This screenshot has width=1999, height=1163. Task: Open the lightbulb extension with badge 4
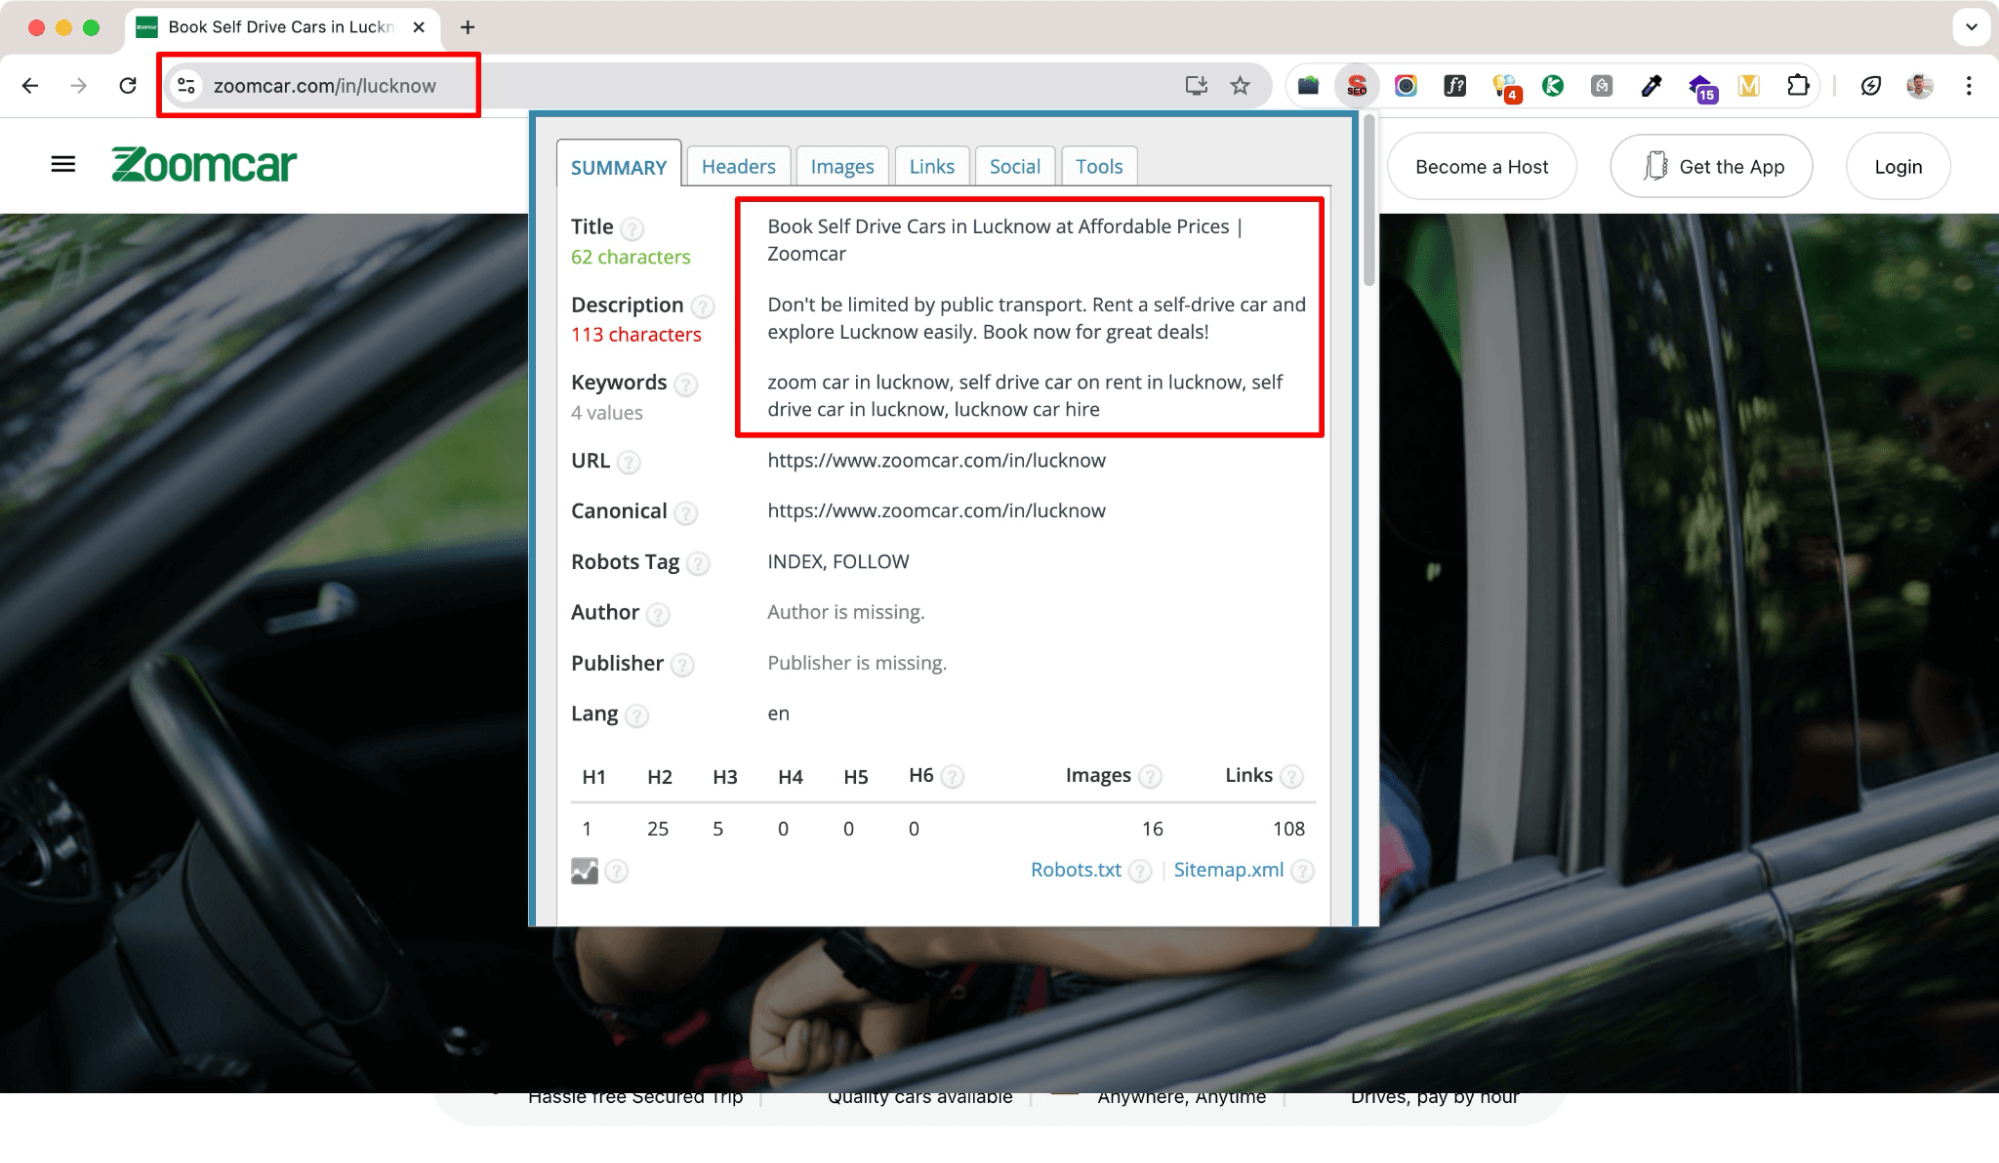coord(1505,87)
